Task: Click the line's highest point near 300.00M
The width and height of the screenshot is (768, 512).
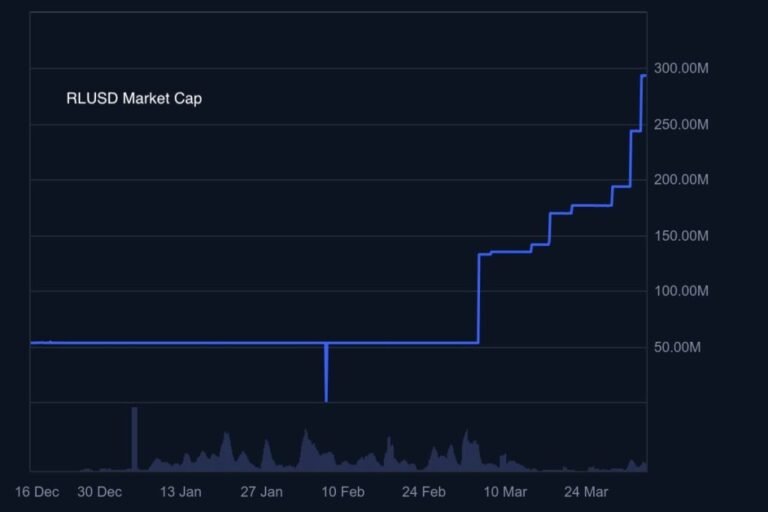Action: (643, 76)
